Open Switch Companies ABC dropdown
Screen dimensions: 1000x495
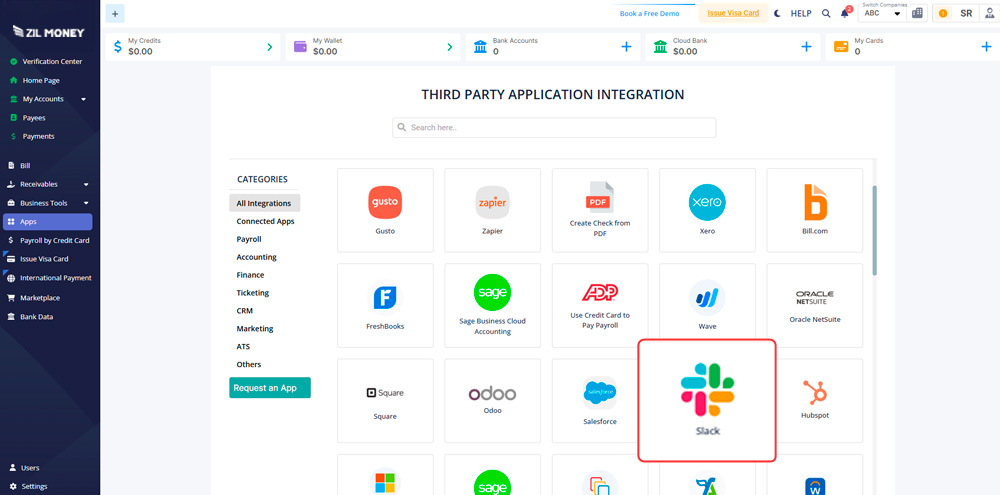(883, 13)
